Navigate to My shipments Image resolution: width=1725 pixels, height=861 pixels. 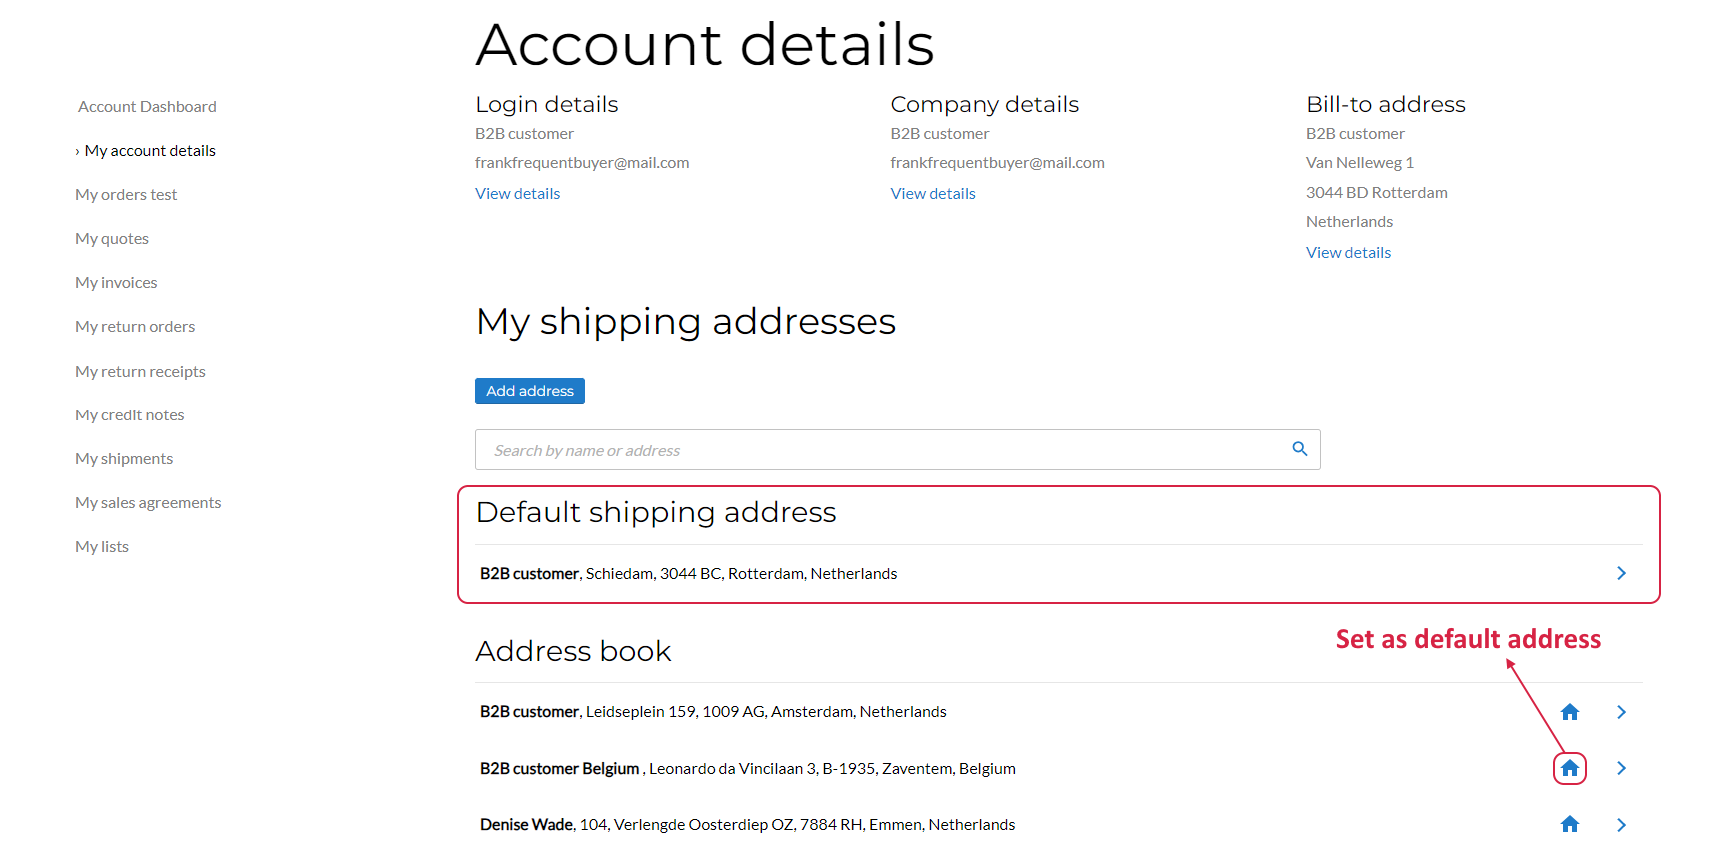coord(124,458)
